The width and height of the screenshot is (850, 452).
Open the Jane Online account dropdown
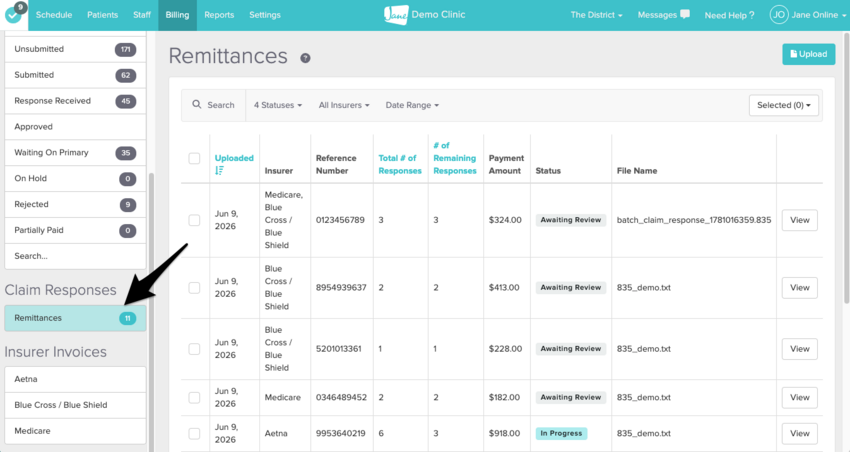(818, 15)
